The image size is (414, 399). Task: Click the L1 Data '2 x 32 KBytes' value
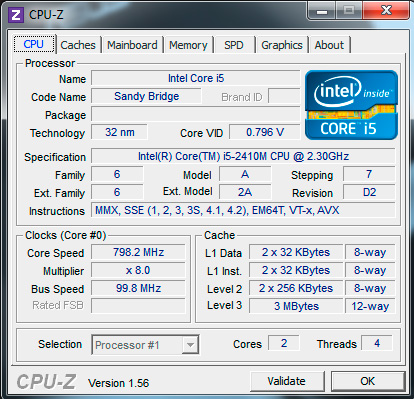click(x=296, y=252)
